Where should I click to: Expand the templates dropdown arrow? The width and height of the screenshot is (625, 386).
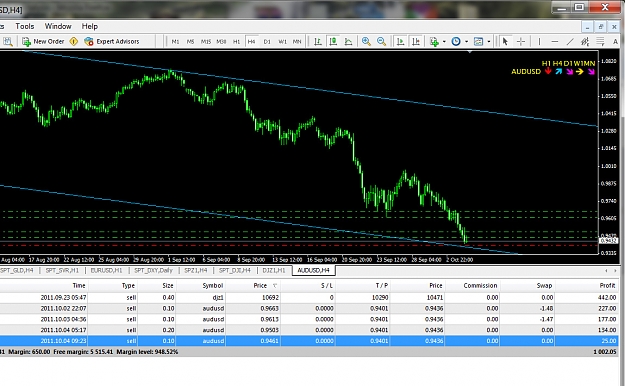pos(489,41)
